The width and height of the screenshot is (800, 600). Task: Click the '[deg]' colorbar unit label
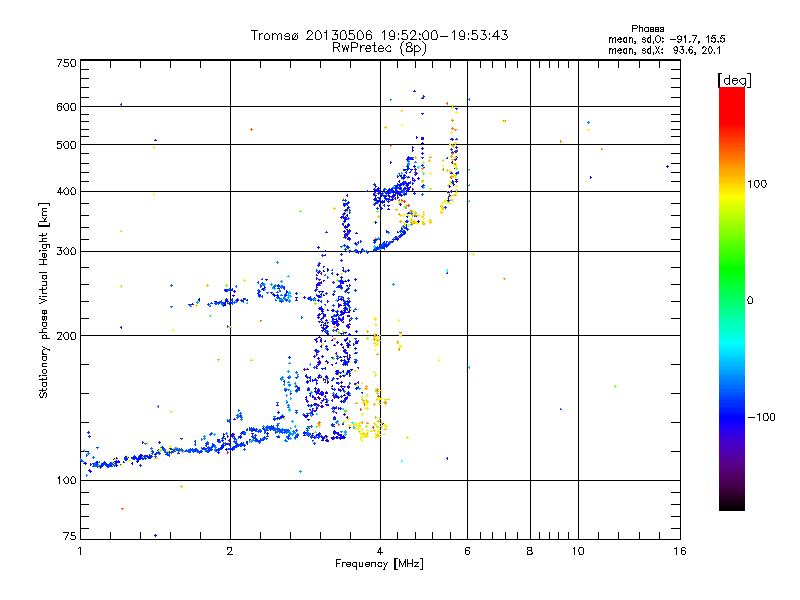734,80
